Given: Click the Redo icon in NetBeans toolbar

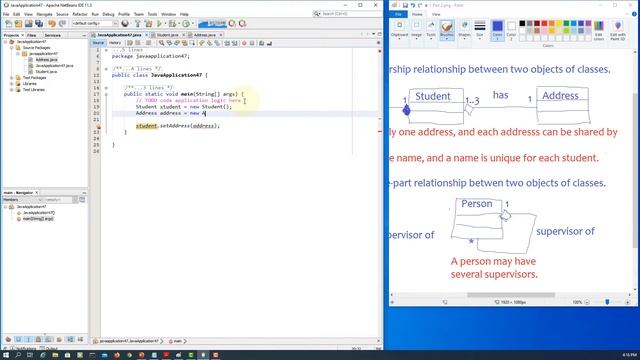Looking at the screenshot, I should pos(62,24).
